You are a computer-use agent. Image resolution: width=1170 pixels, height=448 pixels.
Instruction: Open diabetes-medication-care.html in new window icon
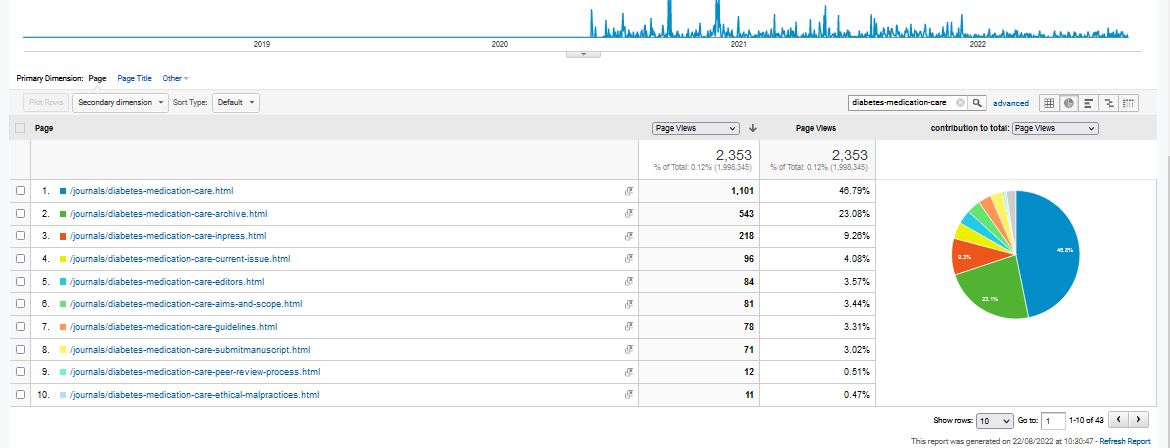click(628, 191)
